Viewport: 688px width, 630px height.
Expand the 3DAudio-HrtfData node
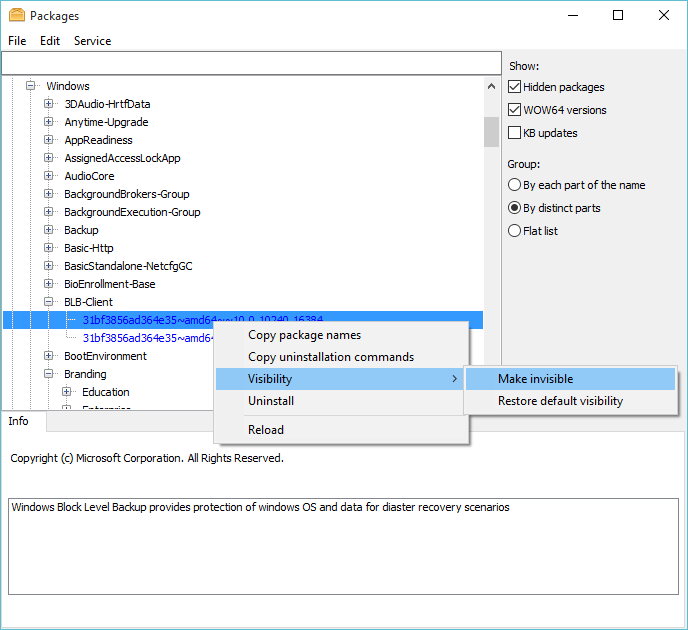(x=48, y=104)
